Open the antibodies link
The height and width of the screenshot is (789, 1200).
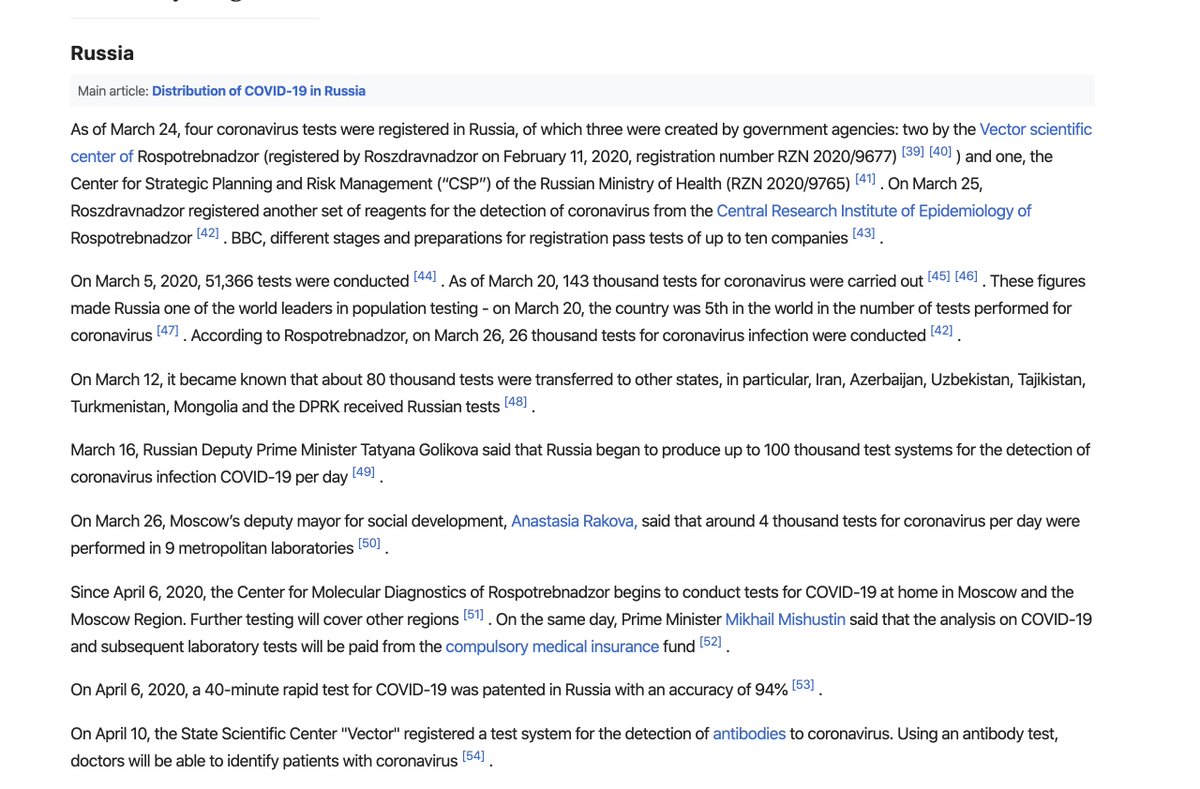(x=749, y=734)
